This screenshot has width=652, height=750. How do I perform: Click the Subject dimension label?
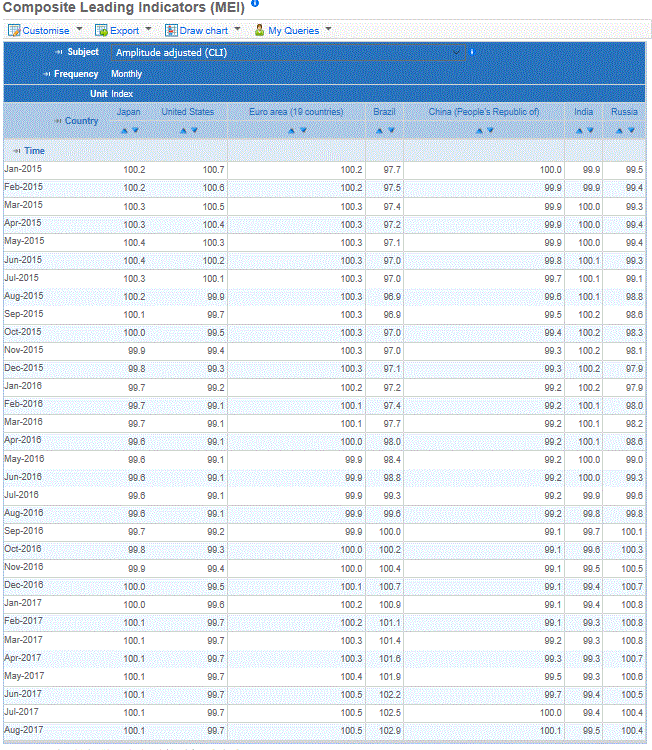[83, 52]
